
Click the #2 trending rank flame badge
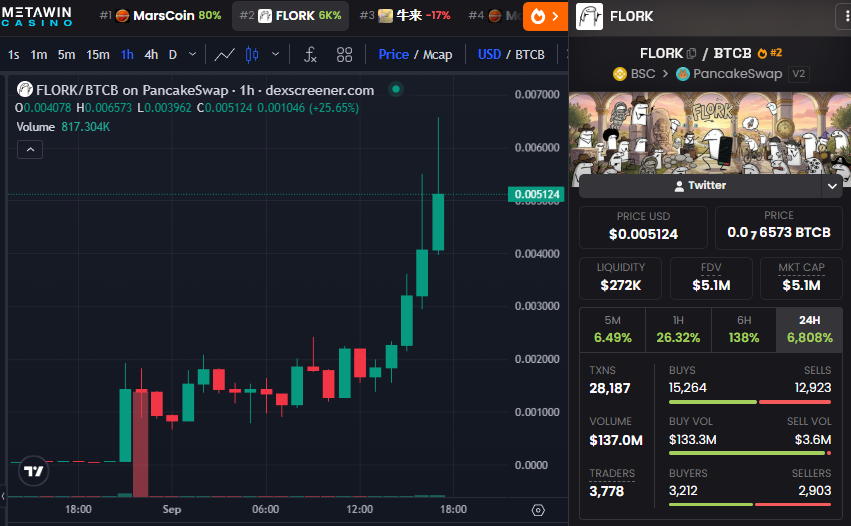(x=770, y=53)
